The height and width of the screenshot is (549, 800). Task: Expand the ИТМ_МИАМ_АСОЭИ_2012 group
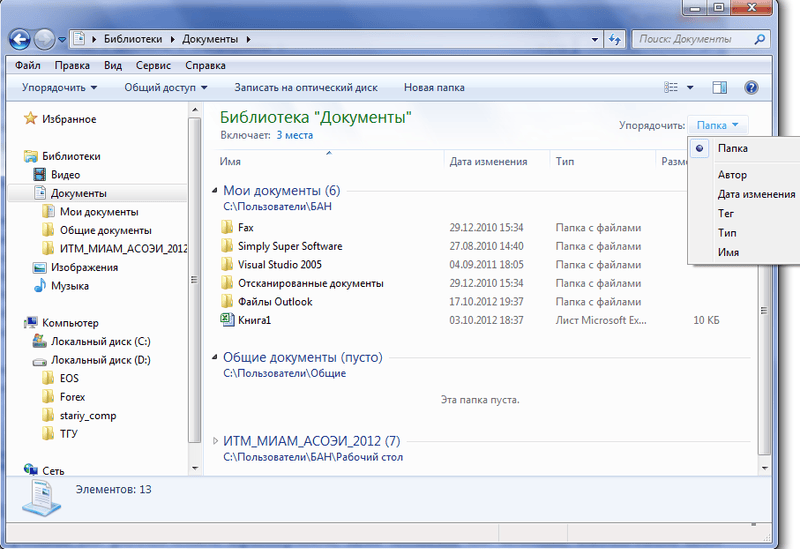(217, 441)
